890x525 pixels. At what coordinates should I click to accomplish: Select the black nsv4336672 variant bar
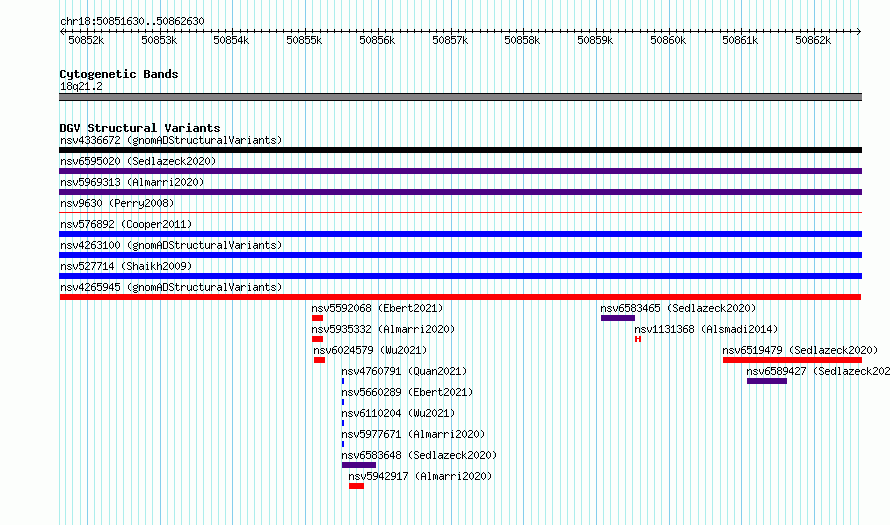click(460, 150)
